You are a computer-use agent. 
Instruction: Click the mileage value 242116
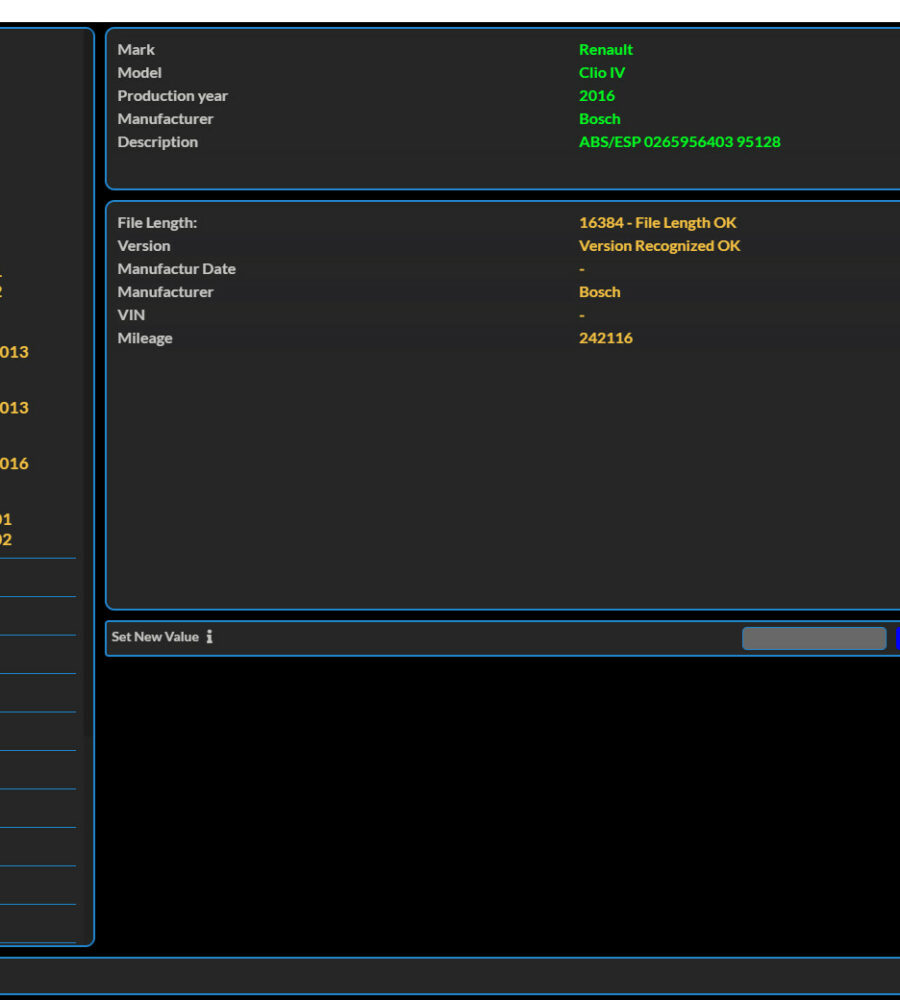click(x=605, y=338)
